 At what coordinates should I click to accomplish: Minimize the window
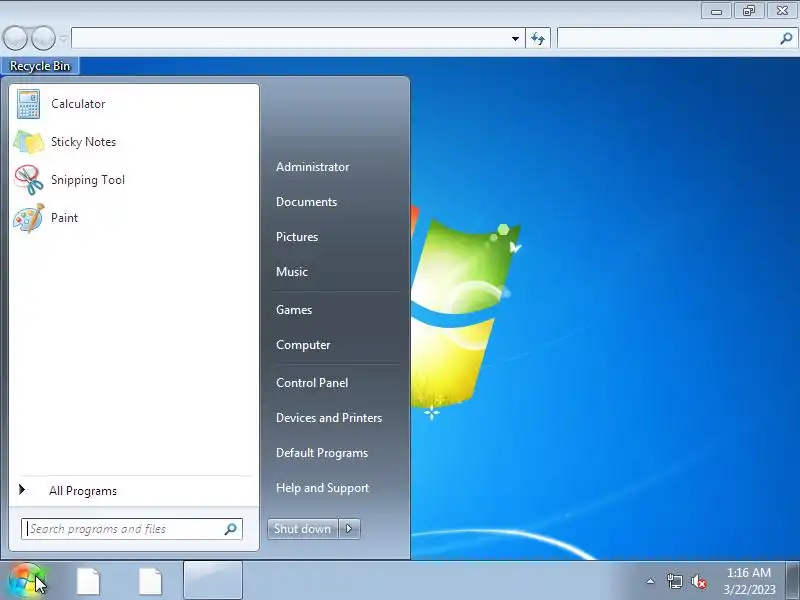(716, 11)
